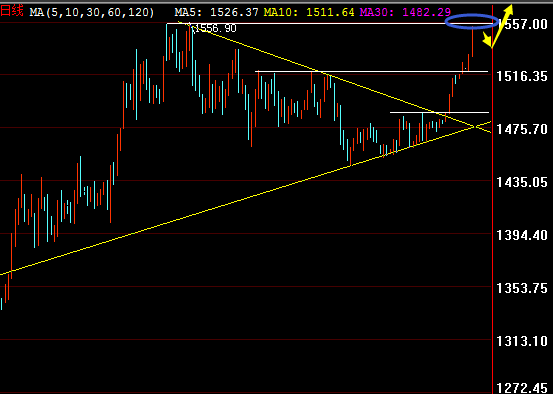Click the crossing point of the yellow trendlines
The width and height of the screenshot is (553, 394).
point(476,126)
